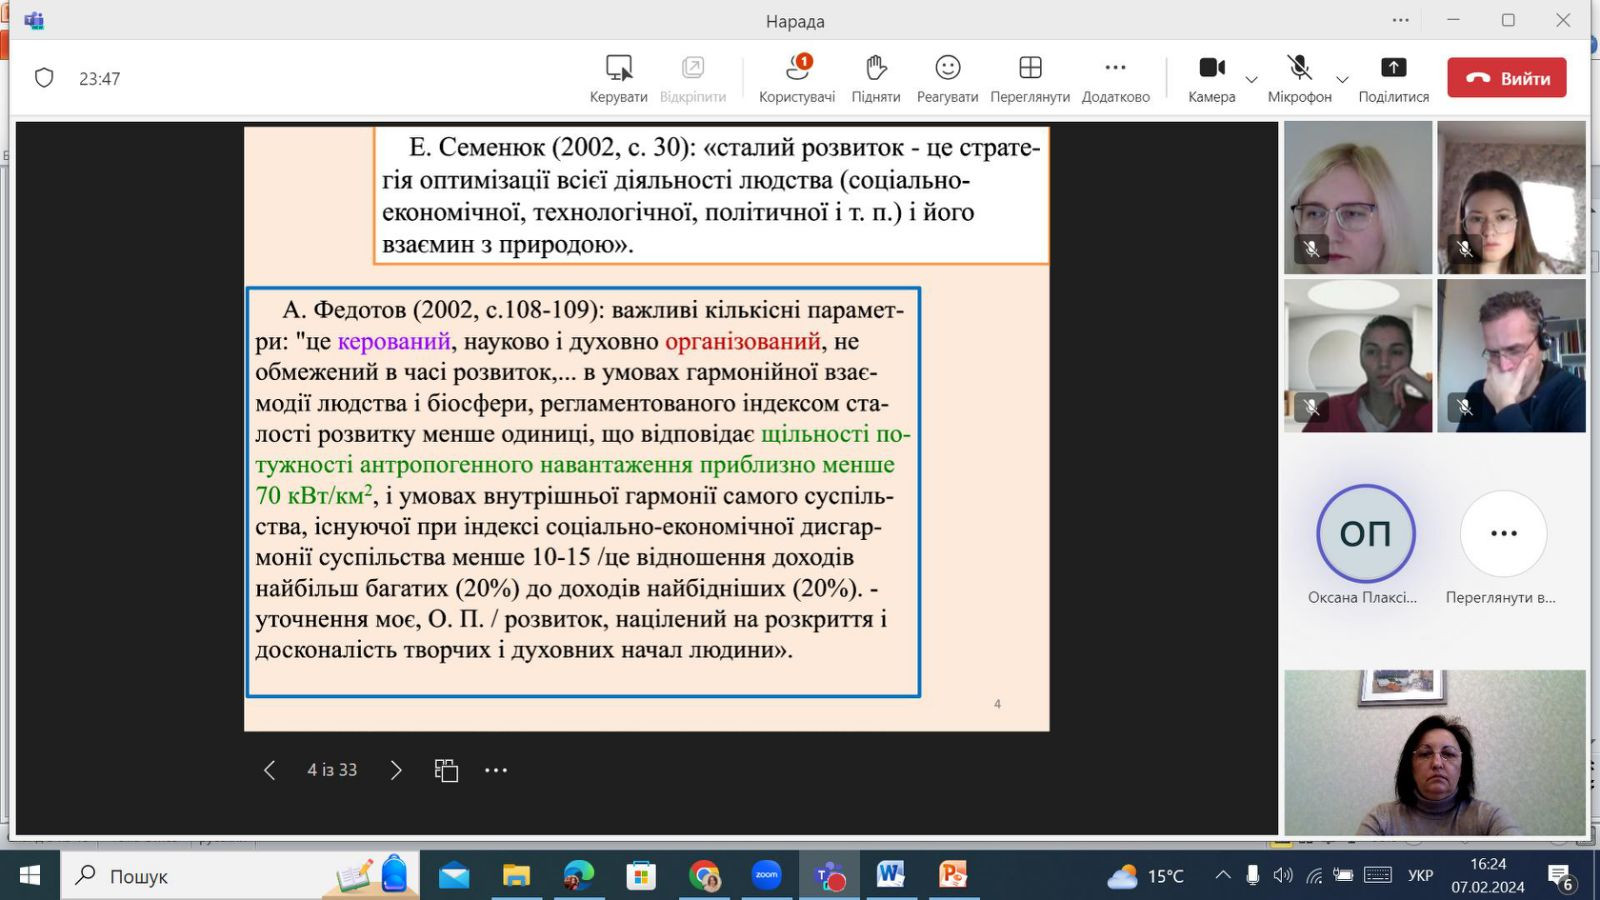Screen dimensions: 1600x900
Task: Go to next slide arrow
Action: (x=396, y=770)
